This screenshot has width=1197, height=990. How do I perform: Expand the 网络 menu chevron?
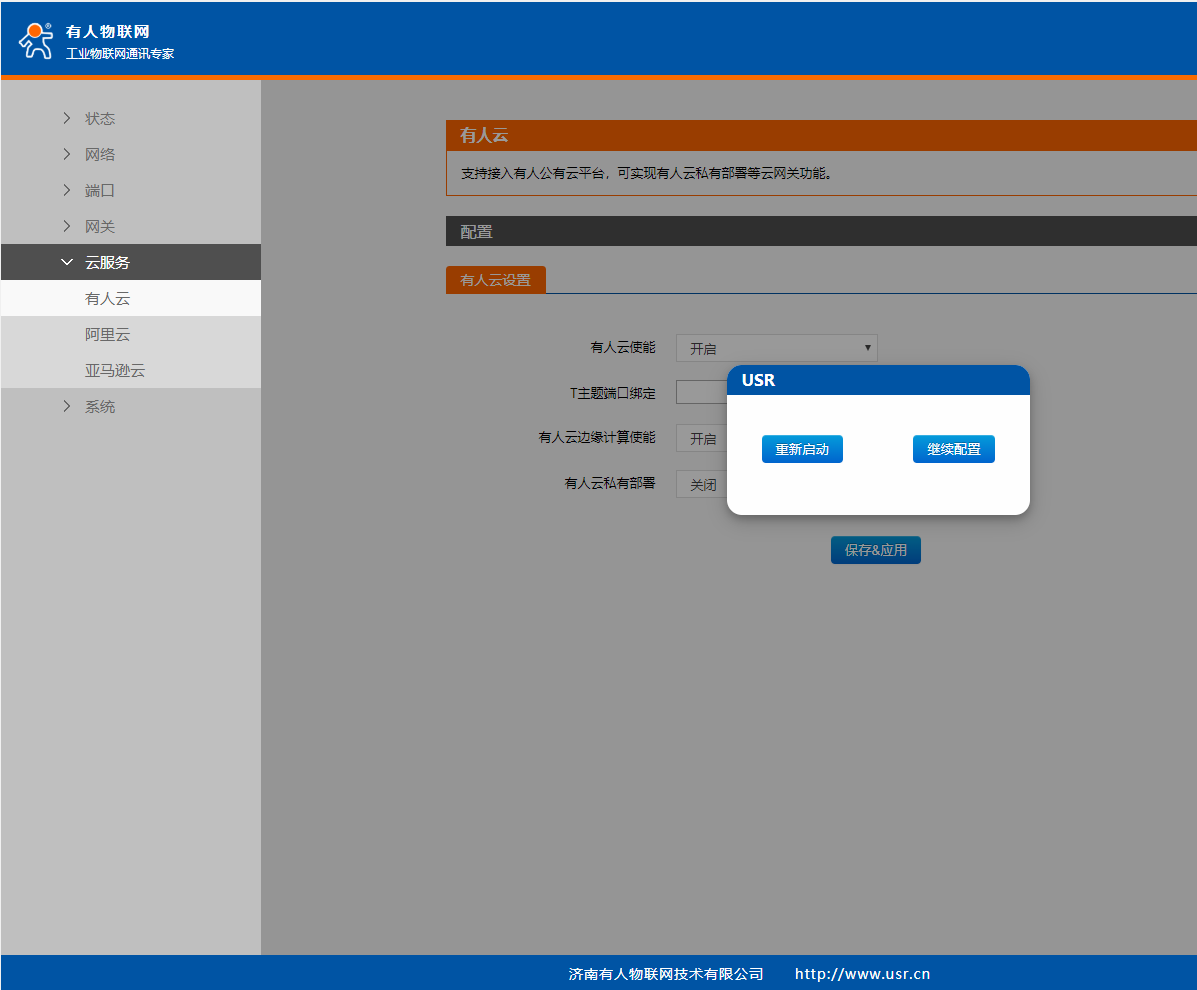coord(67,154)
